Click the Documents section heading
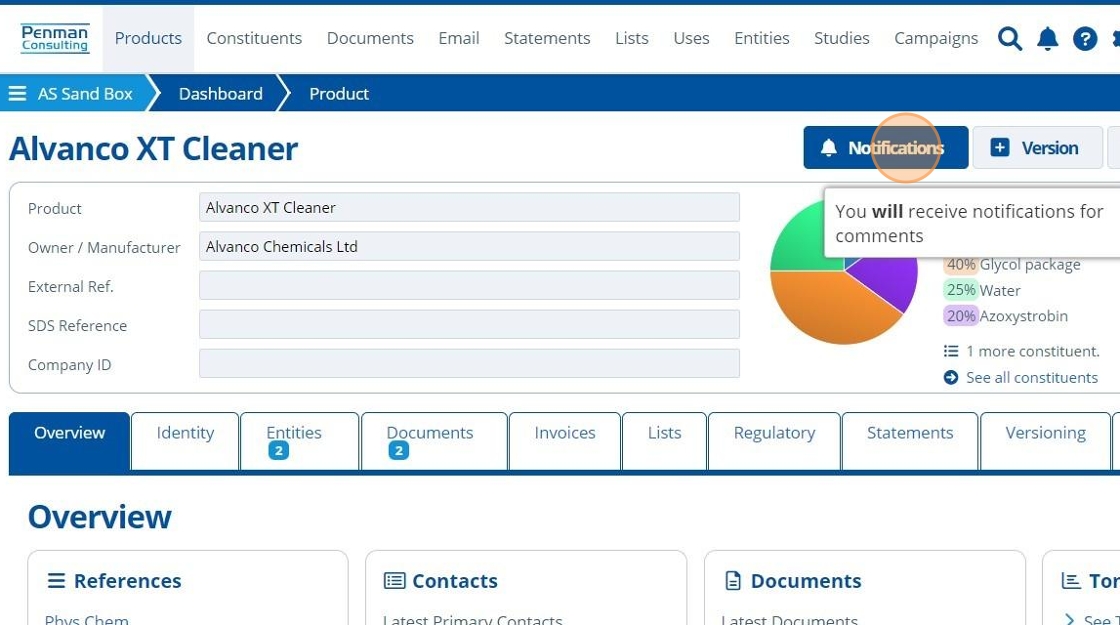This screenshot has width=1120, height=625. (806, 581)
